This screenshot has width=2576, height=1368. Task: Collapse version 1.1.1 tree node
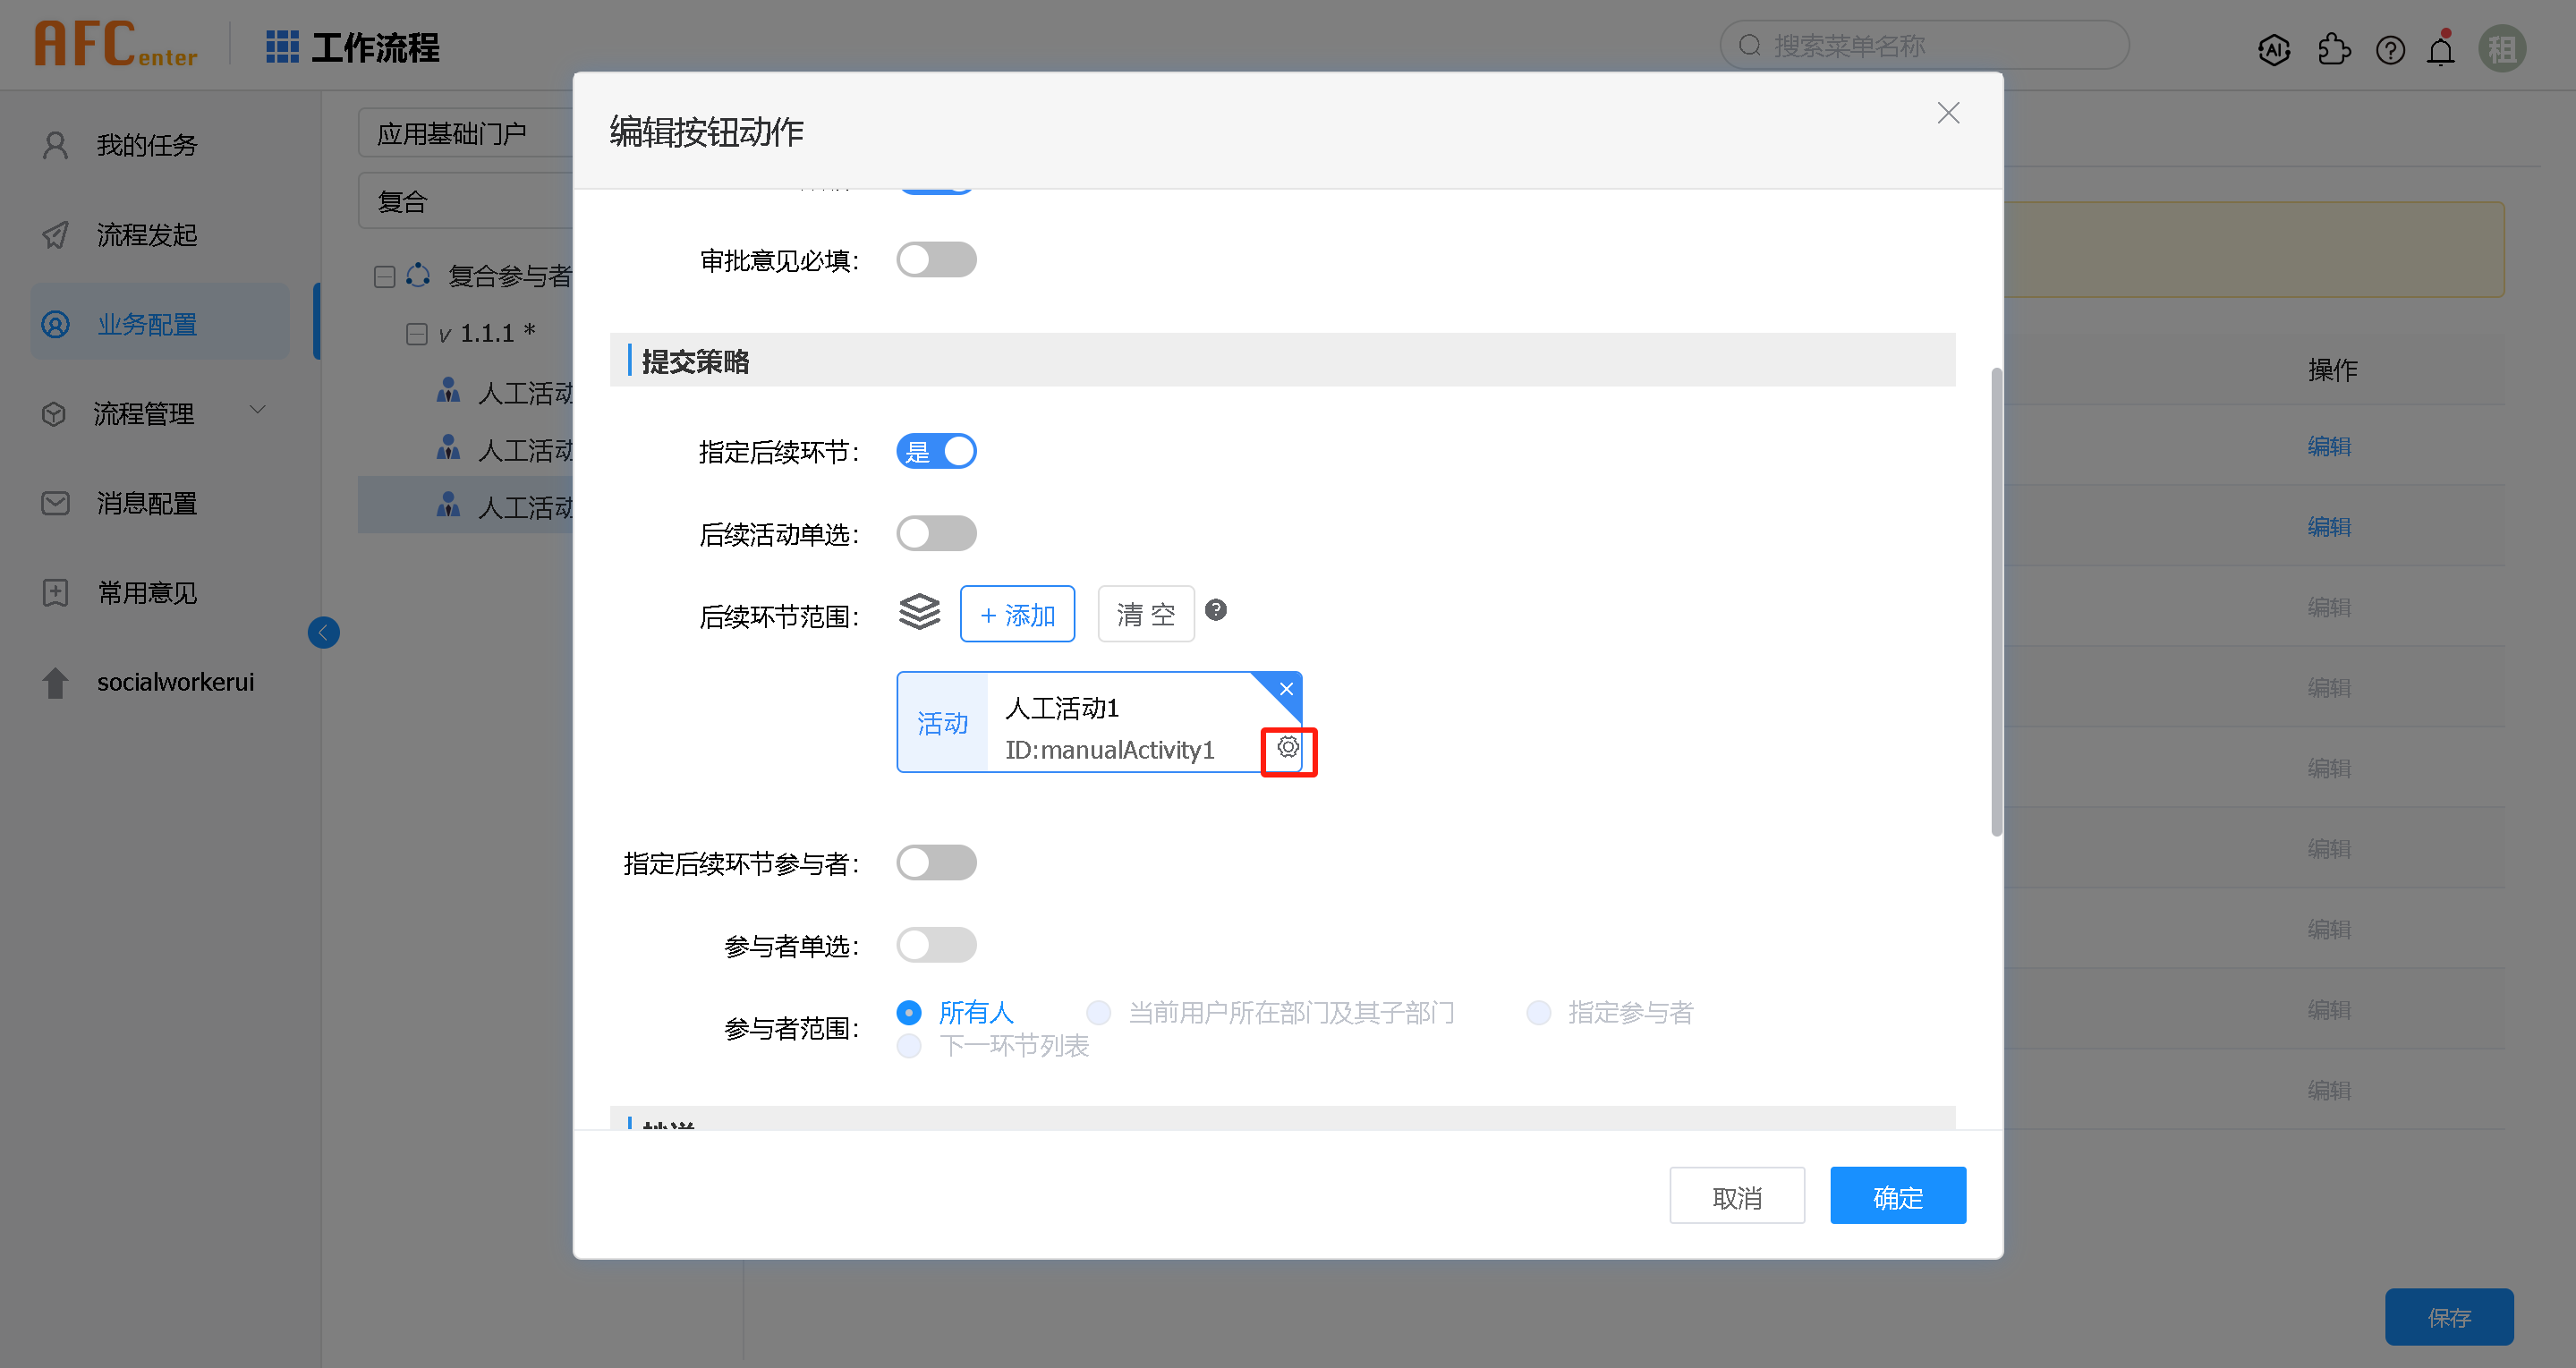[x=416, y=334]
